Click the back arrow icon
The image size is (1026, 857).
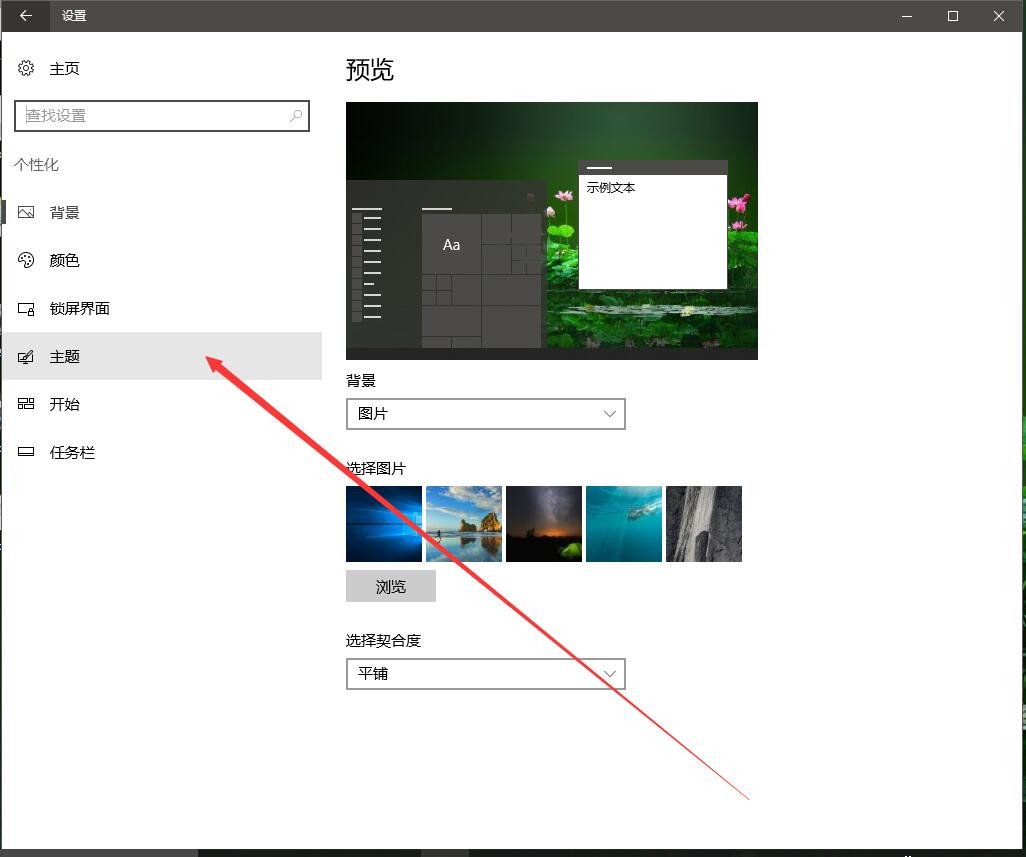(x=25, y=16)
